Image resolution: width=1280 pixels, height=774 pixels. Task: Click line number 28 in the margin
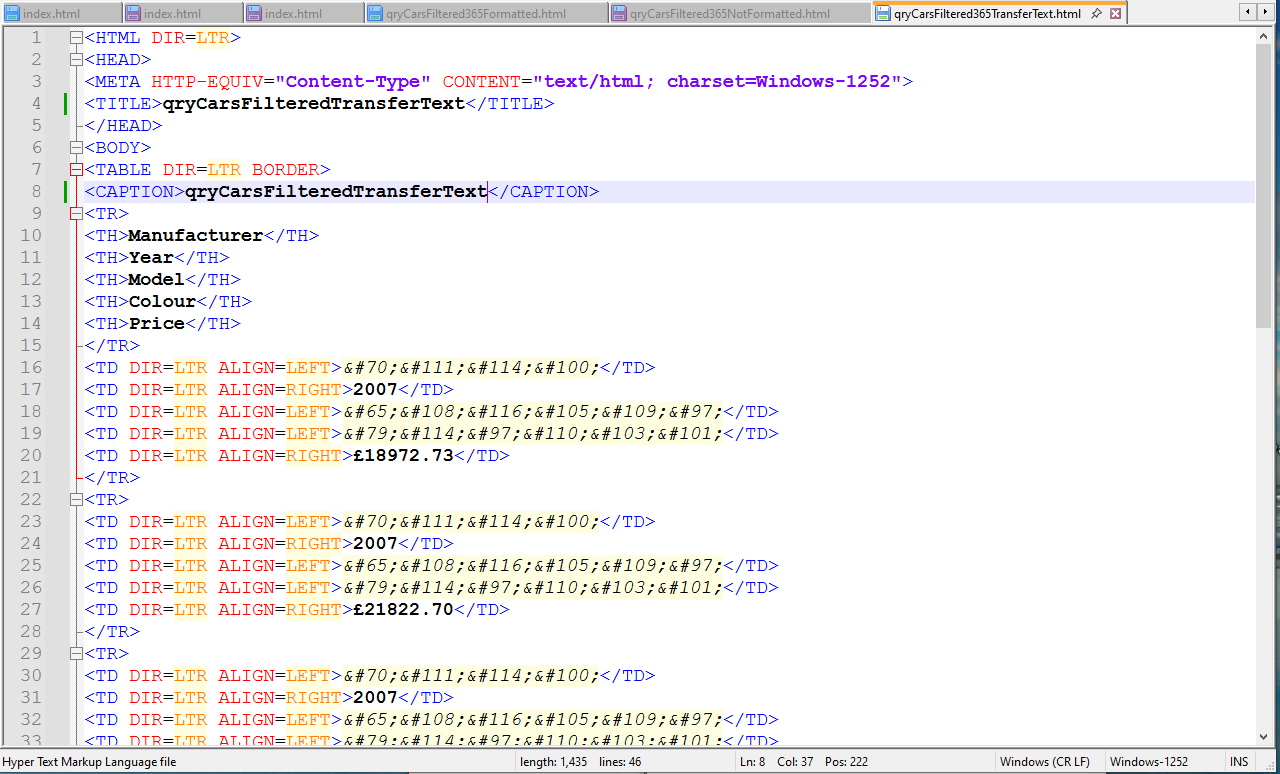point(31,632)
